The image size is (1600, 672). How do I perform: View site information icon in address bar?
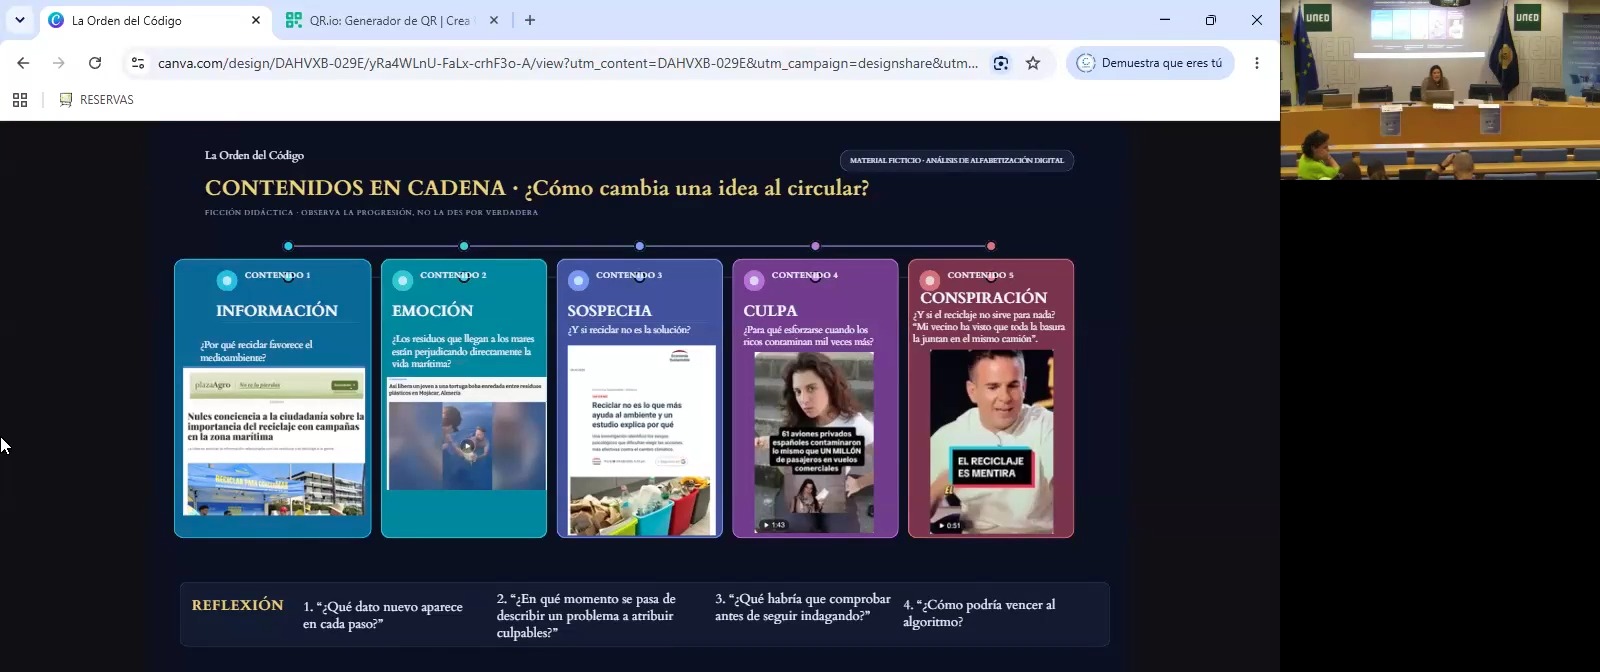click(x=138, y=63)
